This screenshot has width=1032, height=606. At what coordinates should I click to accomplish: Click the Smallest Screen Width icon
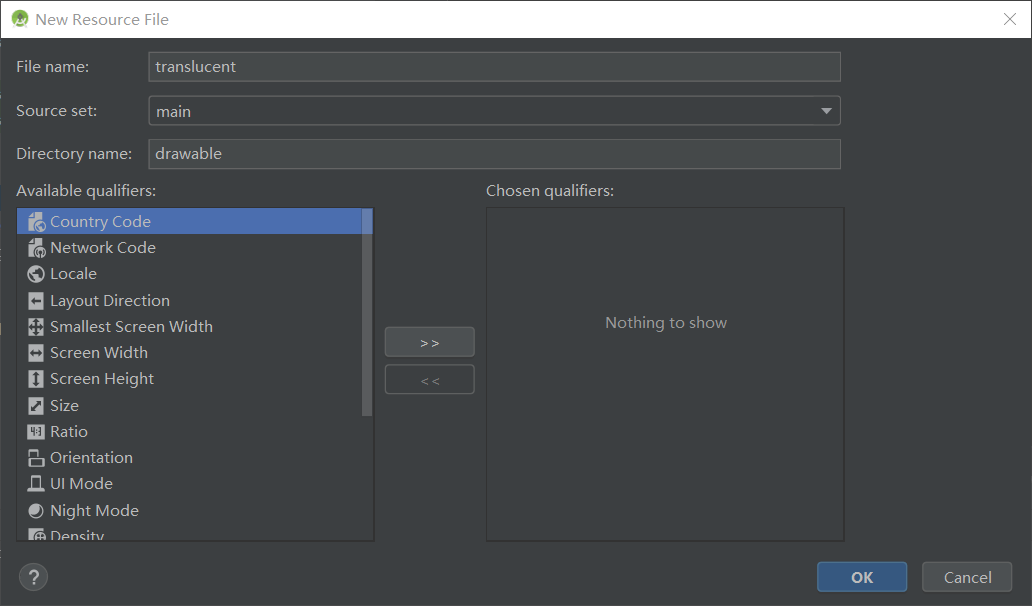[x=36, y=327]
